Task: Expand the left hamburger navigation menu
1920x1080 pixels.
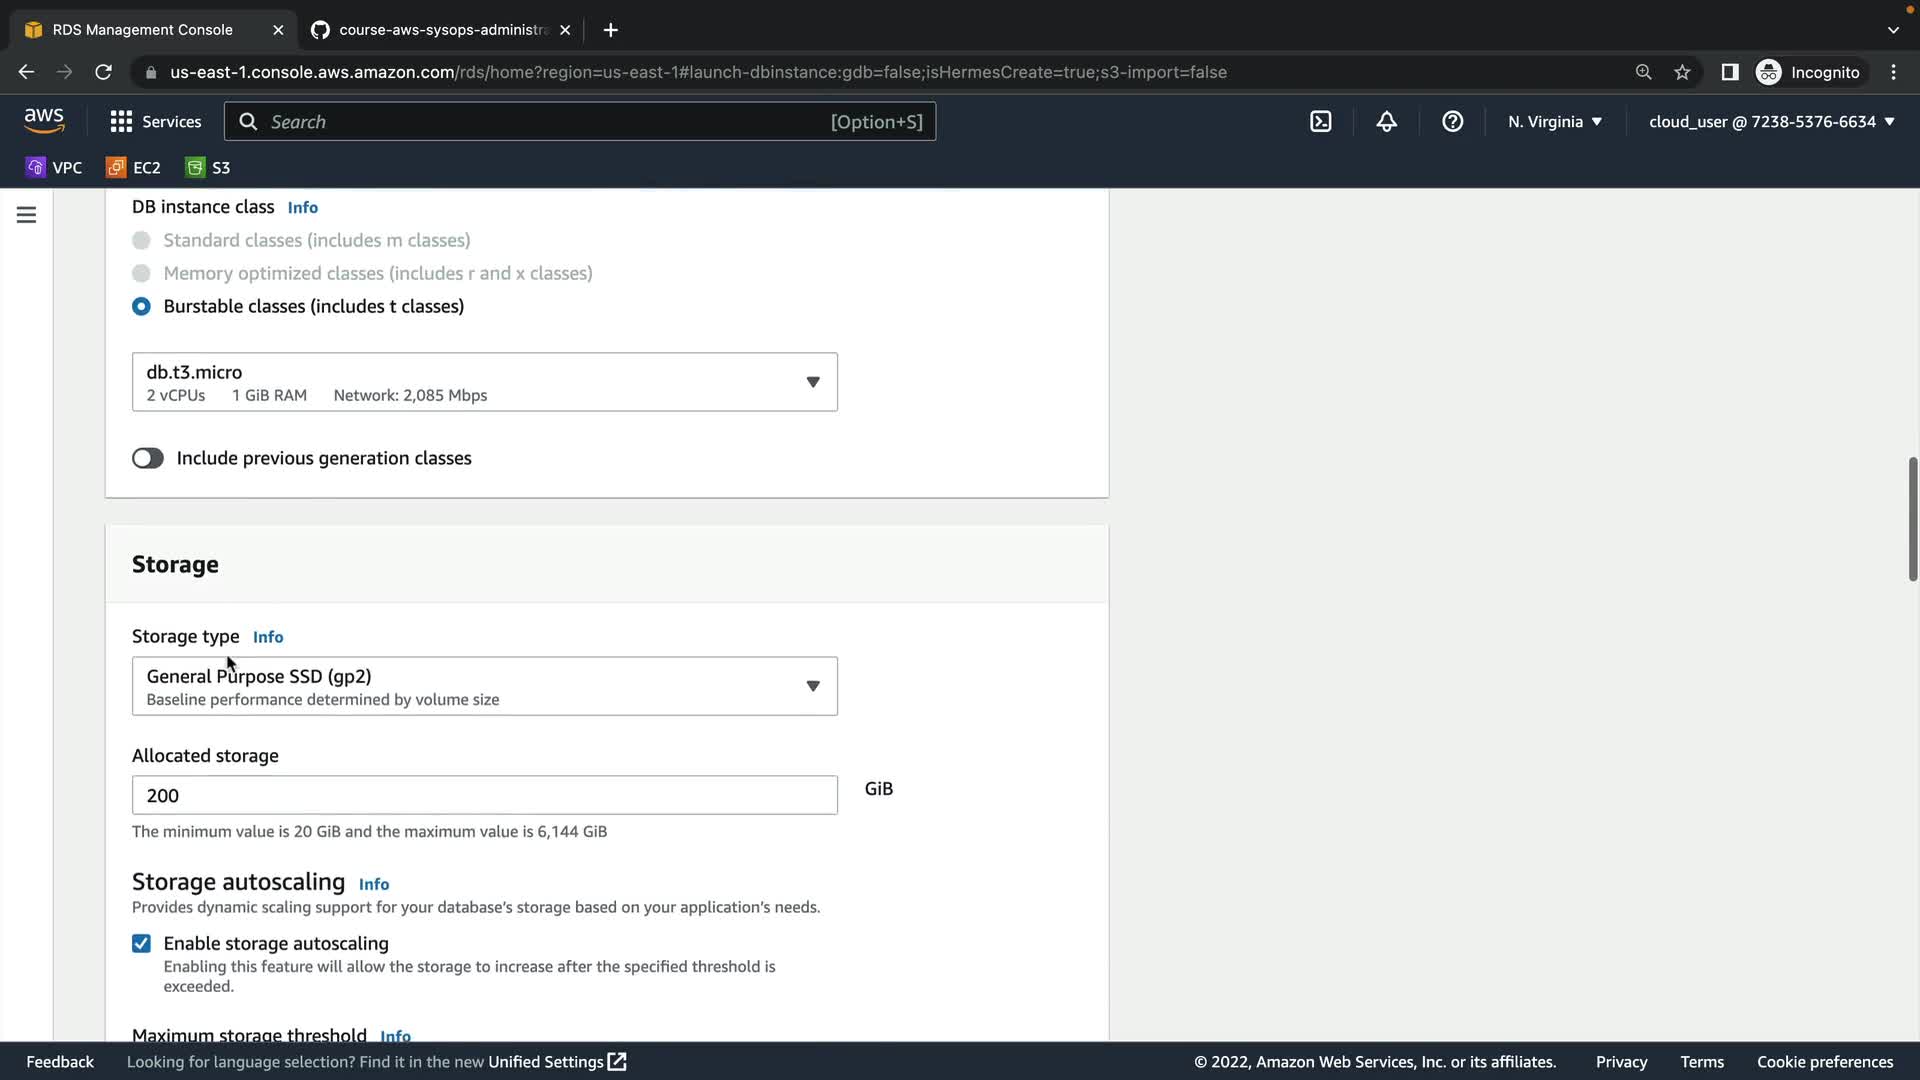Action: tap(27, 215)
